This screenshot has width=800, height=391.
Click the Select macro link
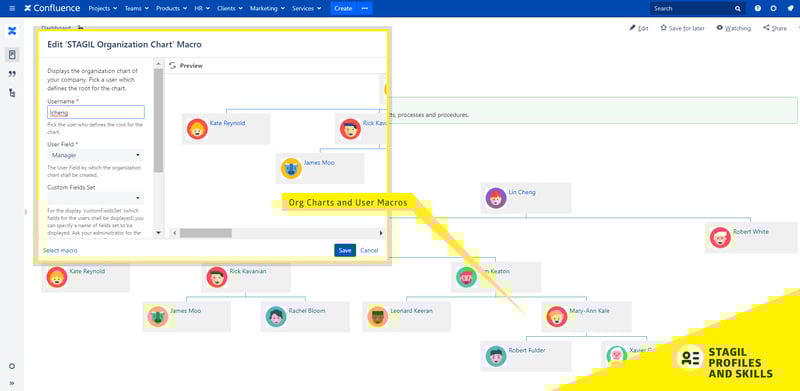pyautogui.click(x=60, y=250)
